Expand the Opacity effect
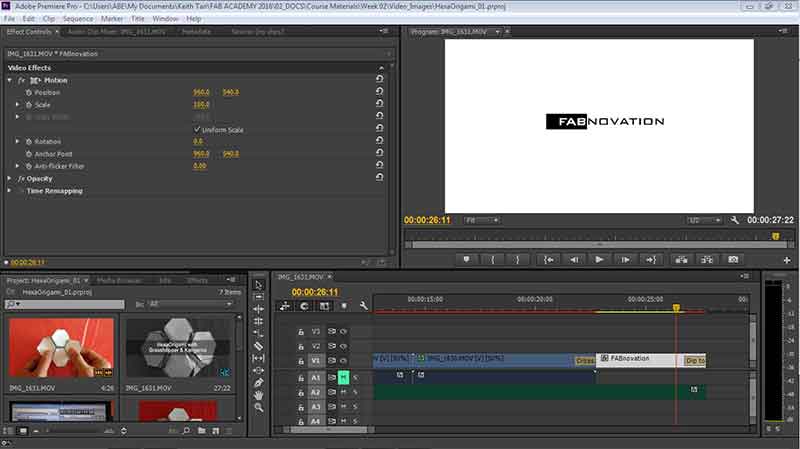This screenshot has height=449, width=800. [10, 179]
